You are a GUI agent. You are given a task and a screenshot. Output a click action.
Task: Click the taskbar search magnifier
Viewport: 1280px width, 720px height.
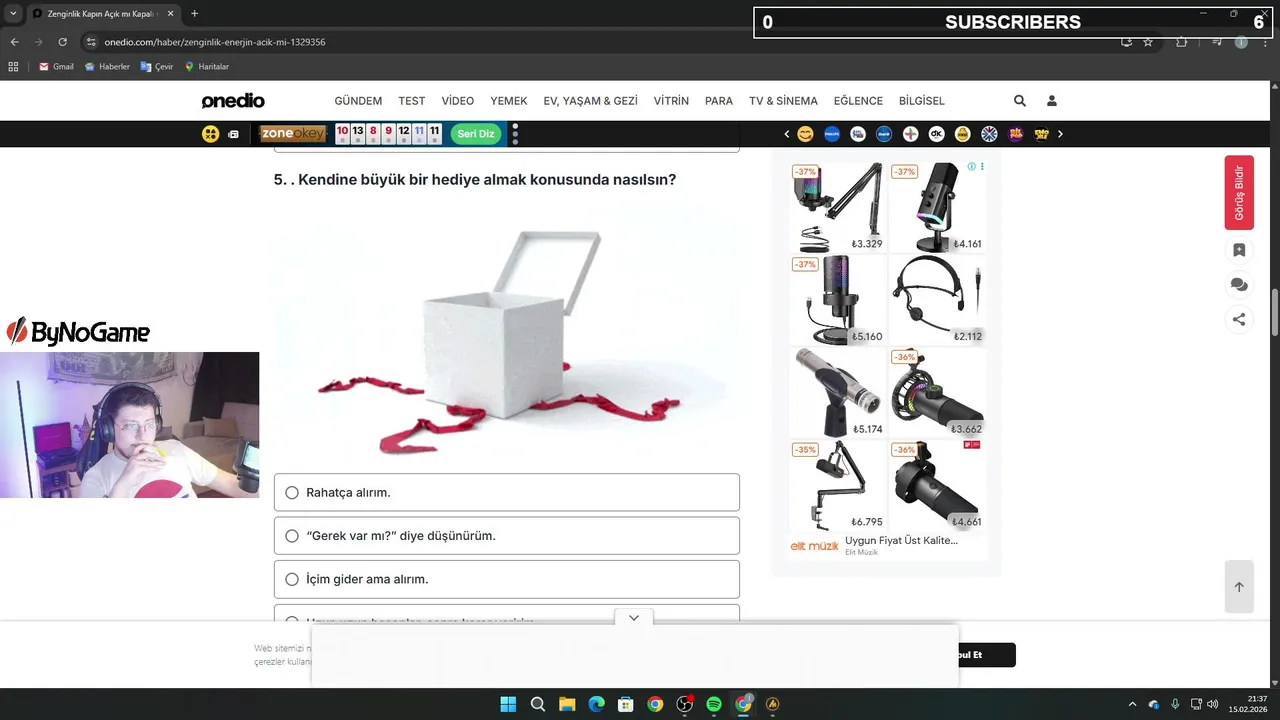538,704
